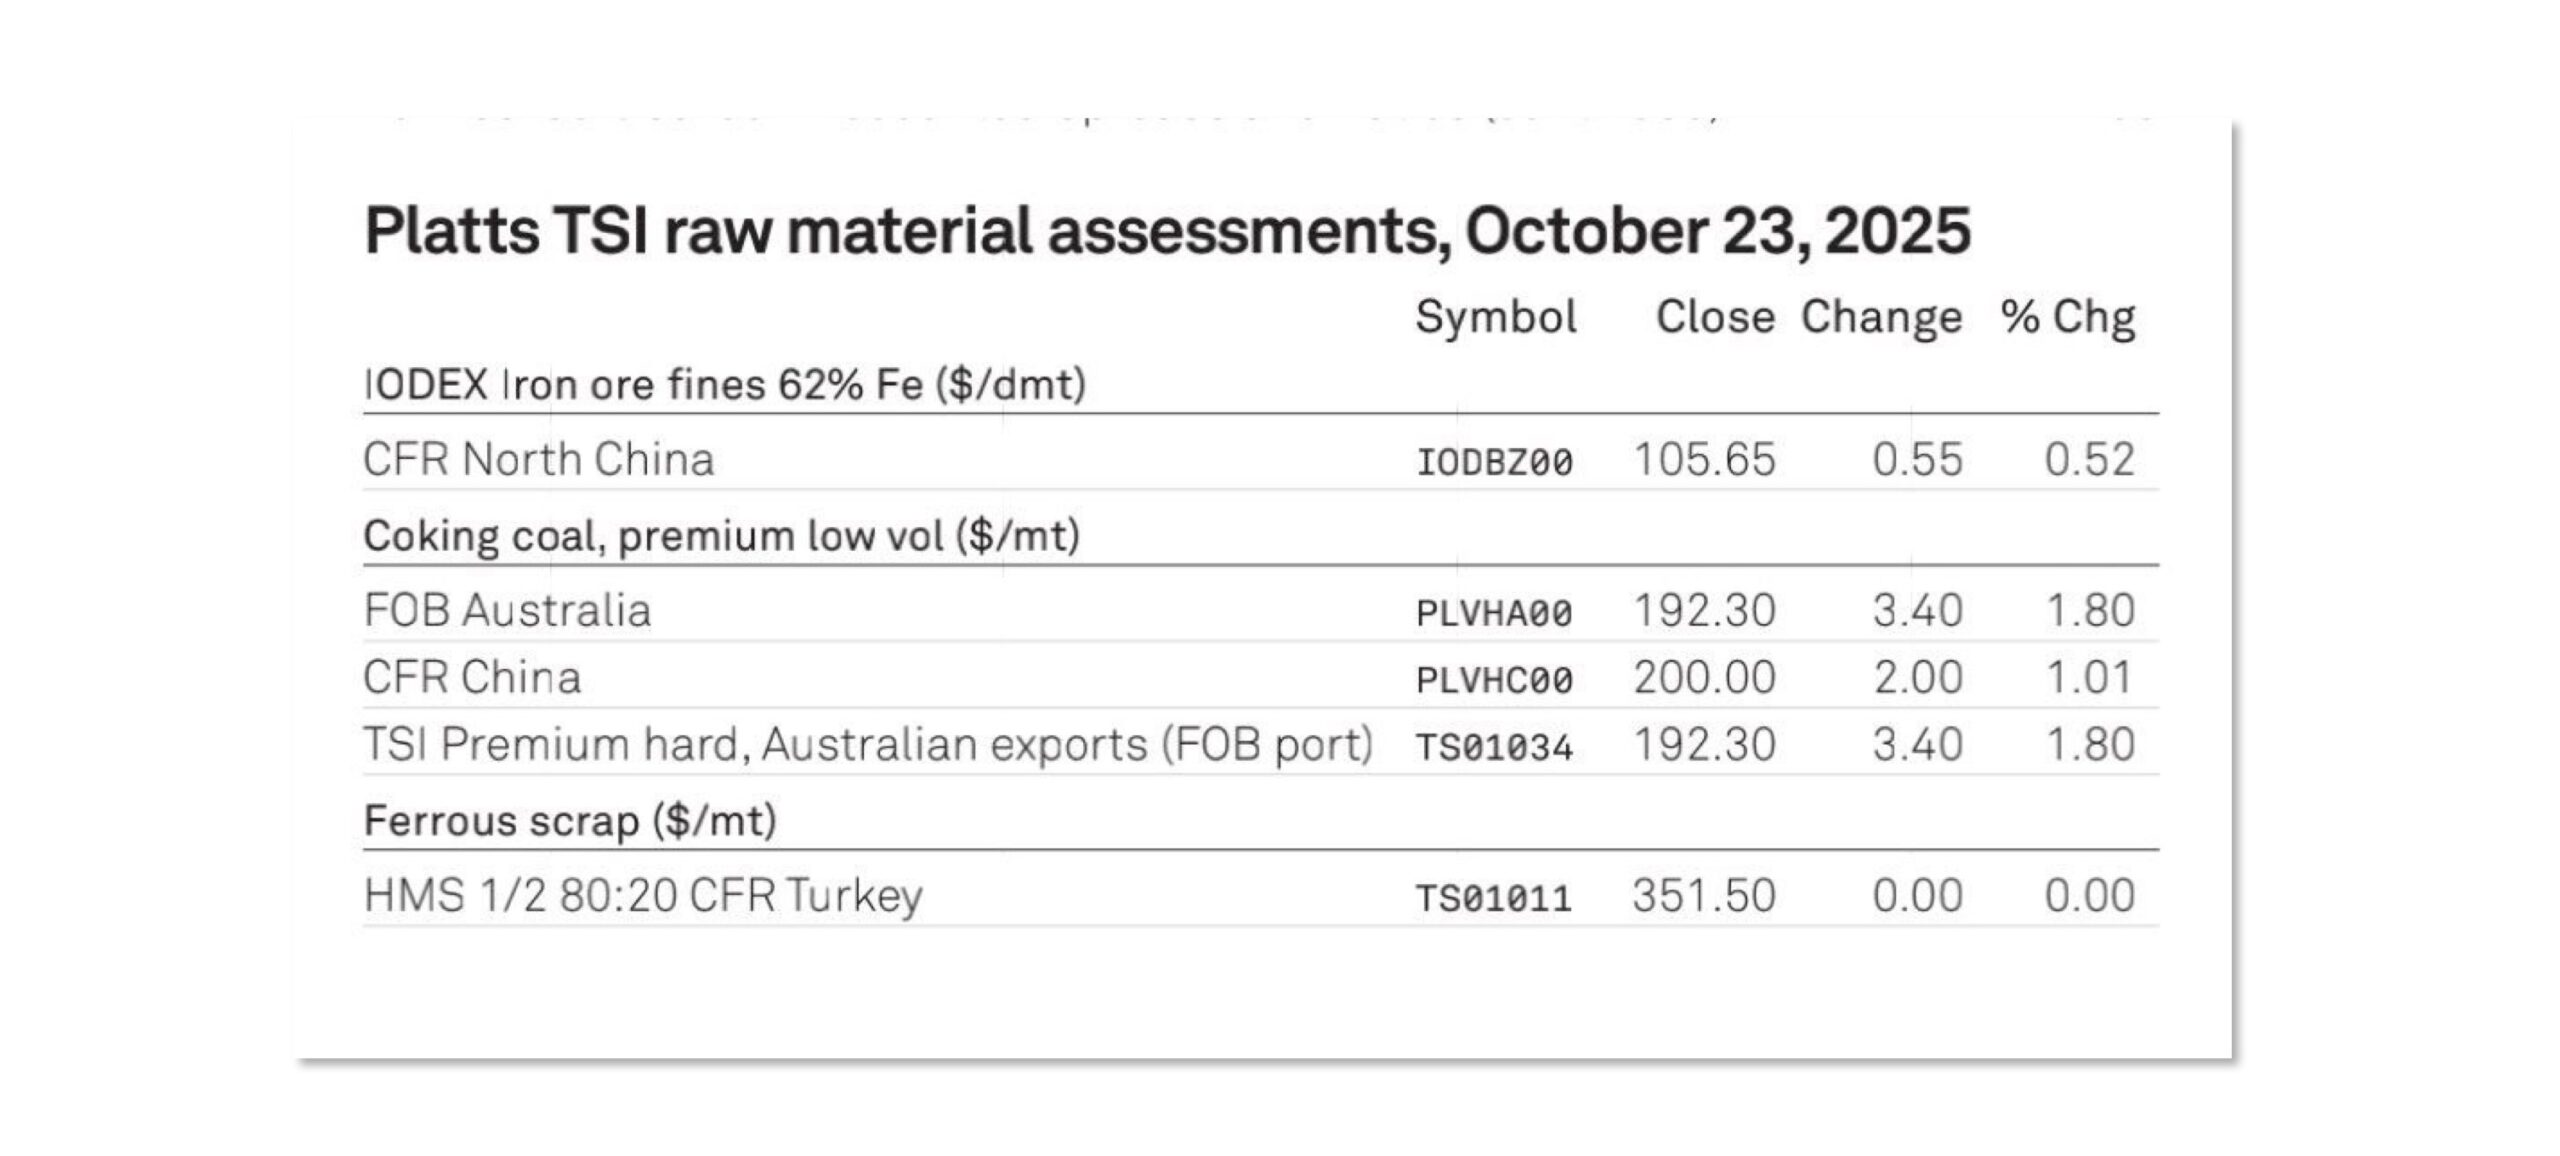Select the CFR North China row label

538,460
